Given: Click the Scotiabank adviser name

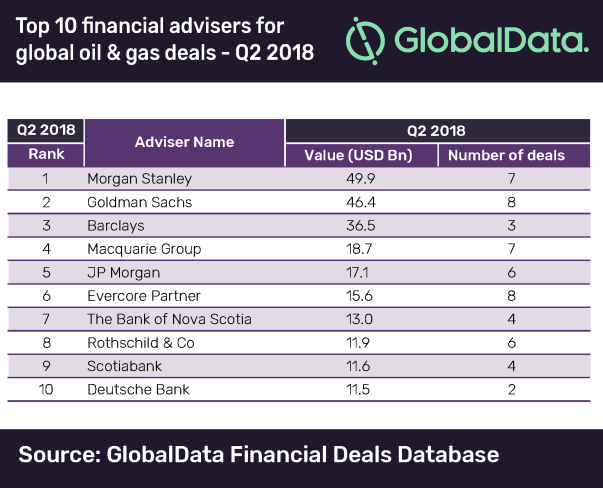Looking at the screenshot, I should (125, 366).
